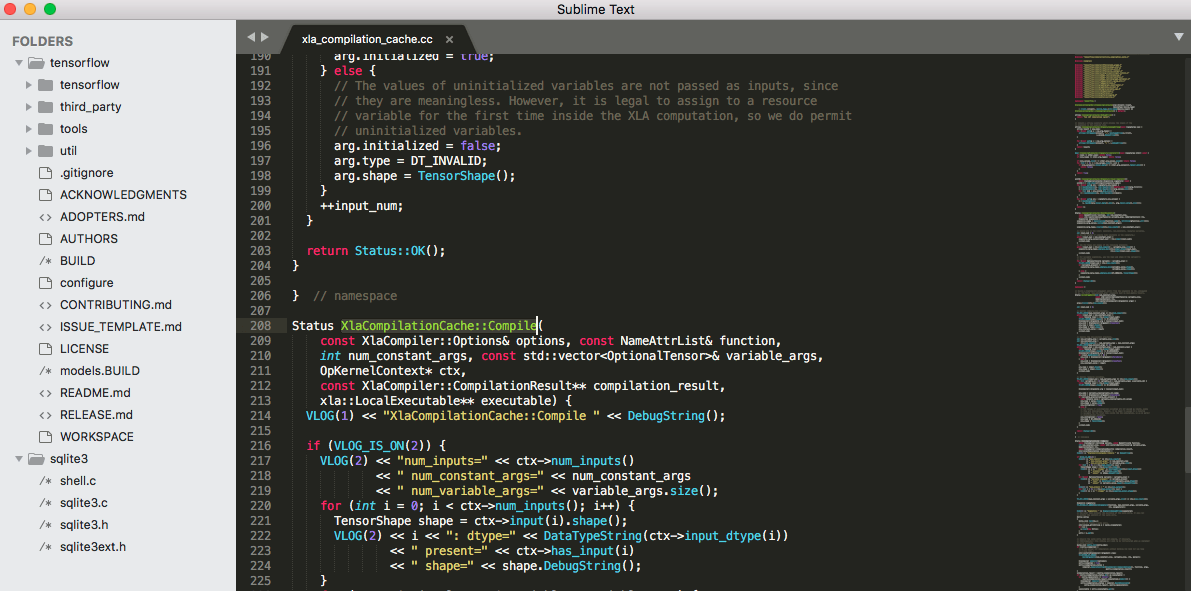Click the shell.c source file icon
This screenshot has width=1191, height=591.
tap(46, 481)
